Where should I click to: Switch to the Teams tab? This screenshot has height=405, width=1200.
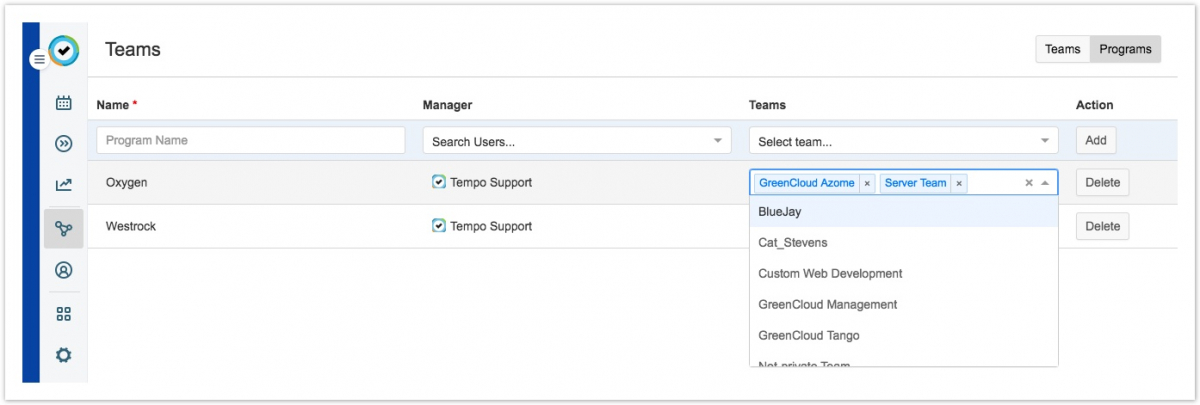pos(1062,49)
